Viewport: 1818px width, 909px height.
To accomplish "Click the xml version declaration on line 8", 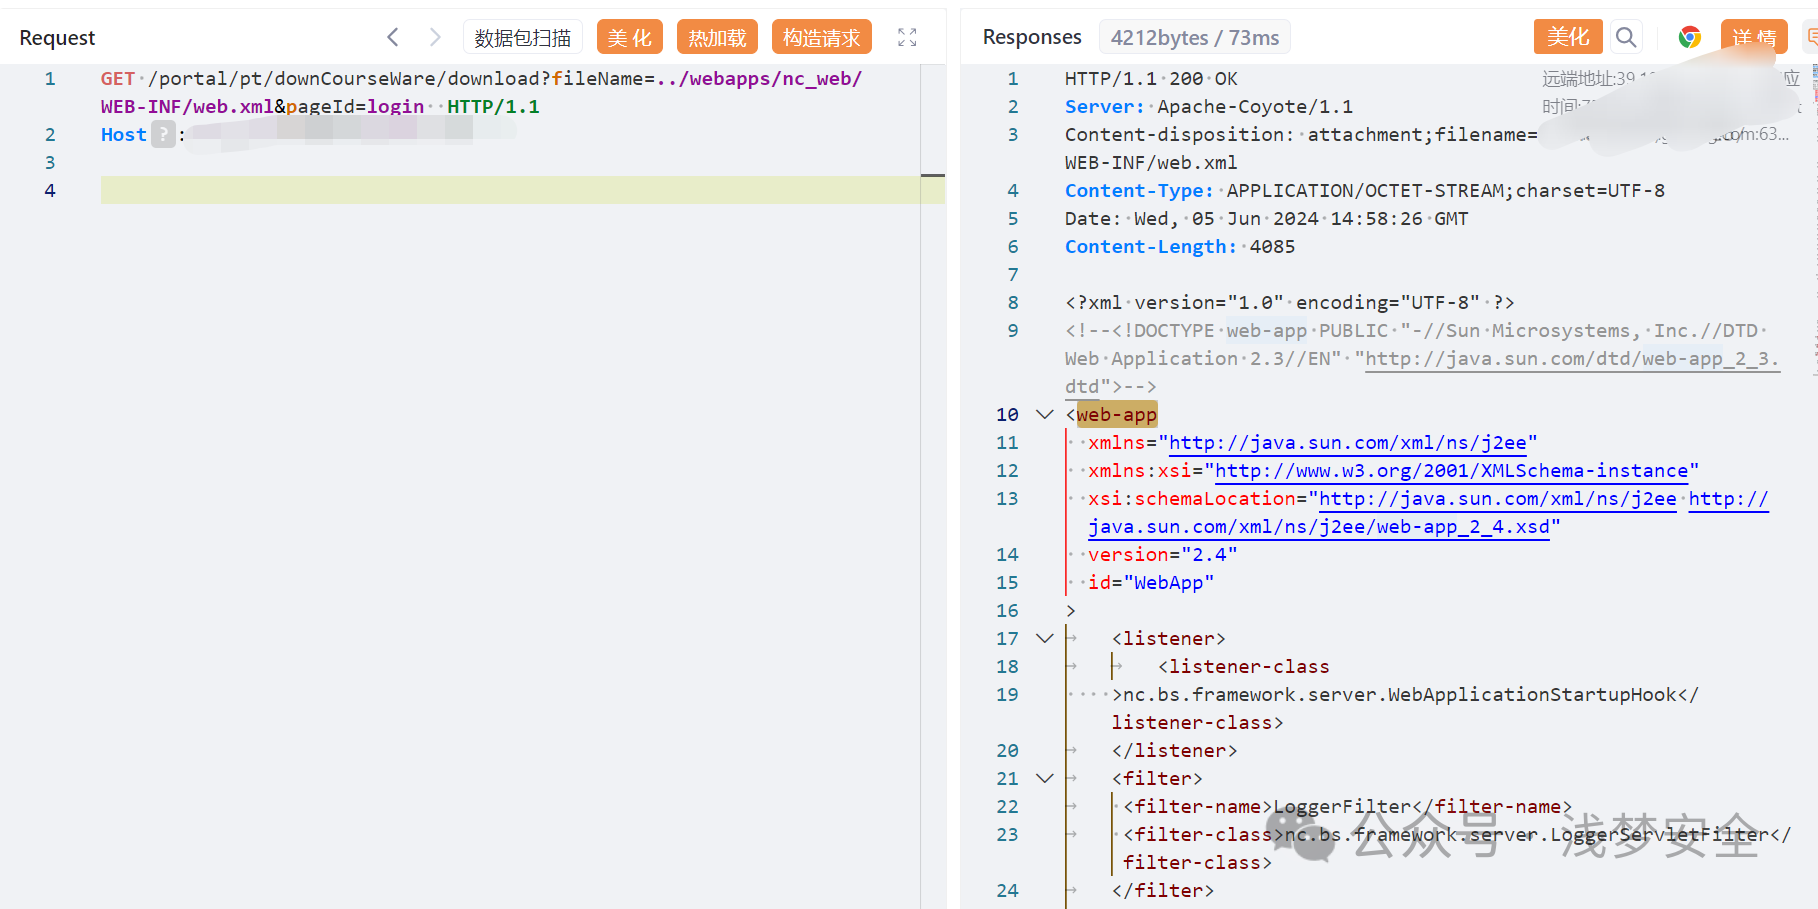I will point(1290,302).
